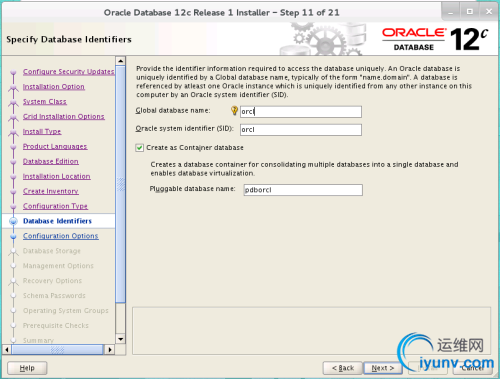Click the Oracle system identifier field
This screenshot has width=500, height=379.
click(x=301, y=130)
